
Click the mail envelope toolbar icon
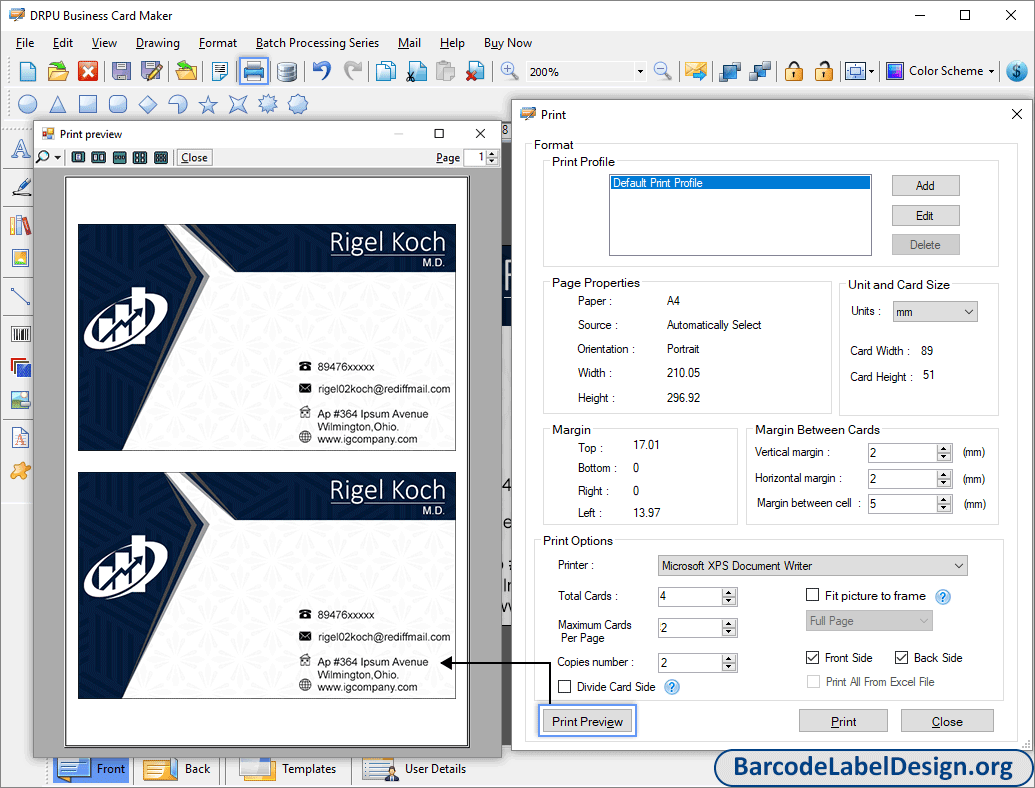tap(696, 71)
